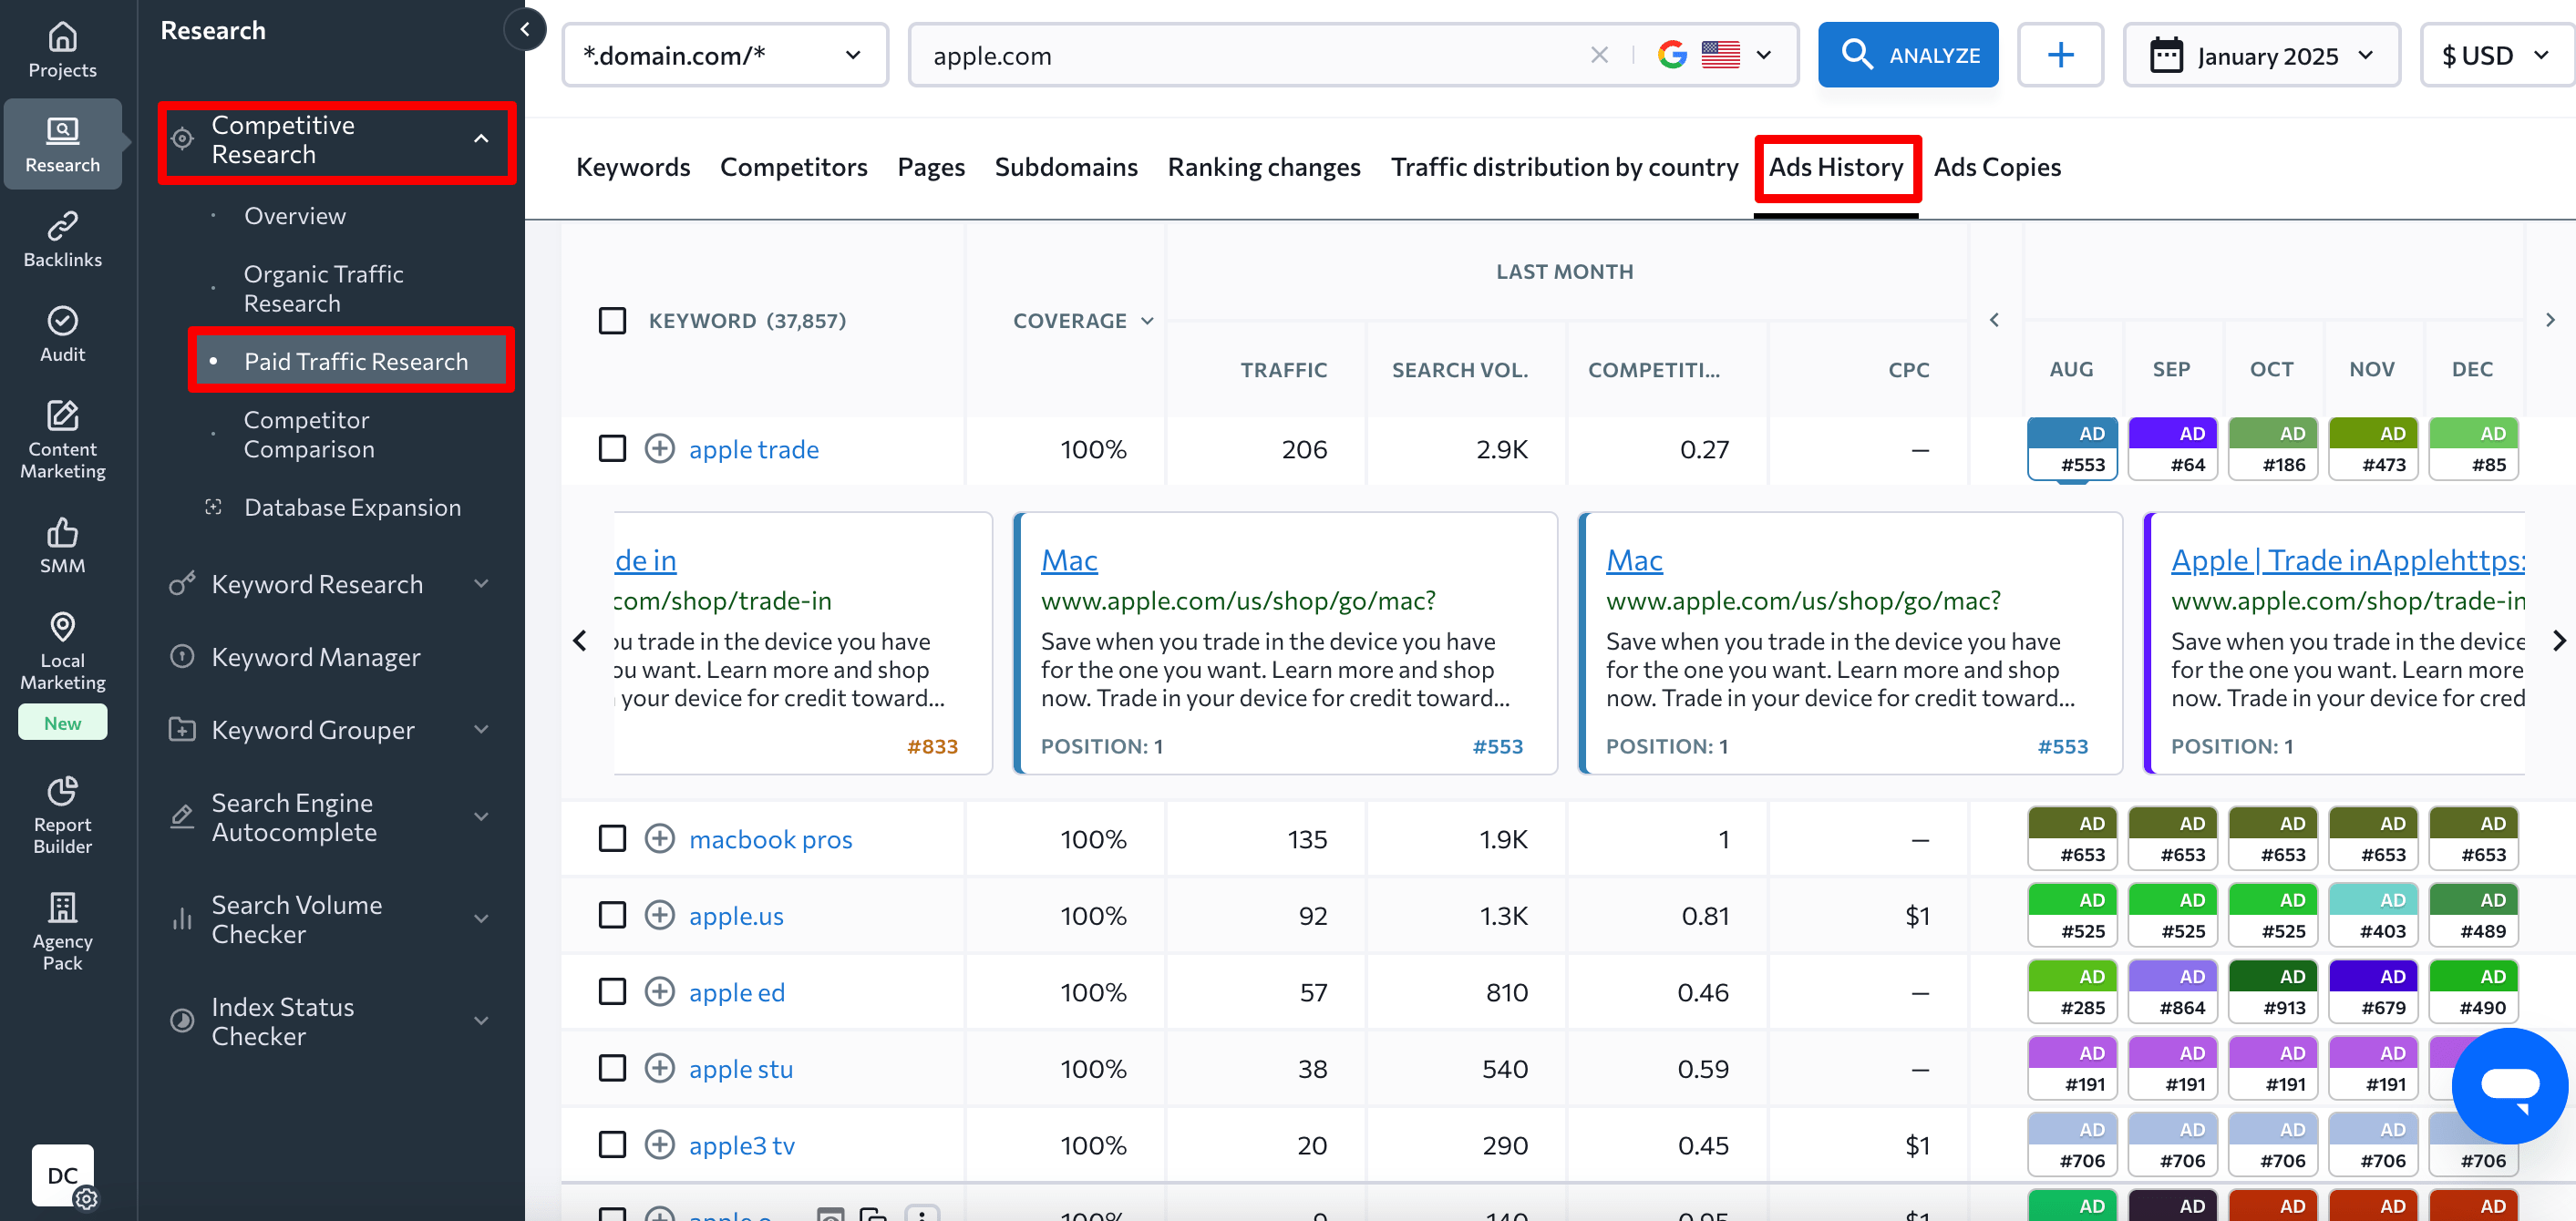2576x1221 pixels.
Task: Expand the Search Volume Checker menu
Action: pos(481,919)
